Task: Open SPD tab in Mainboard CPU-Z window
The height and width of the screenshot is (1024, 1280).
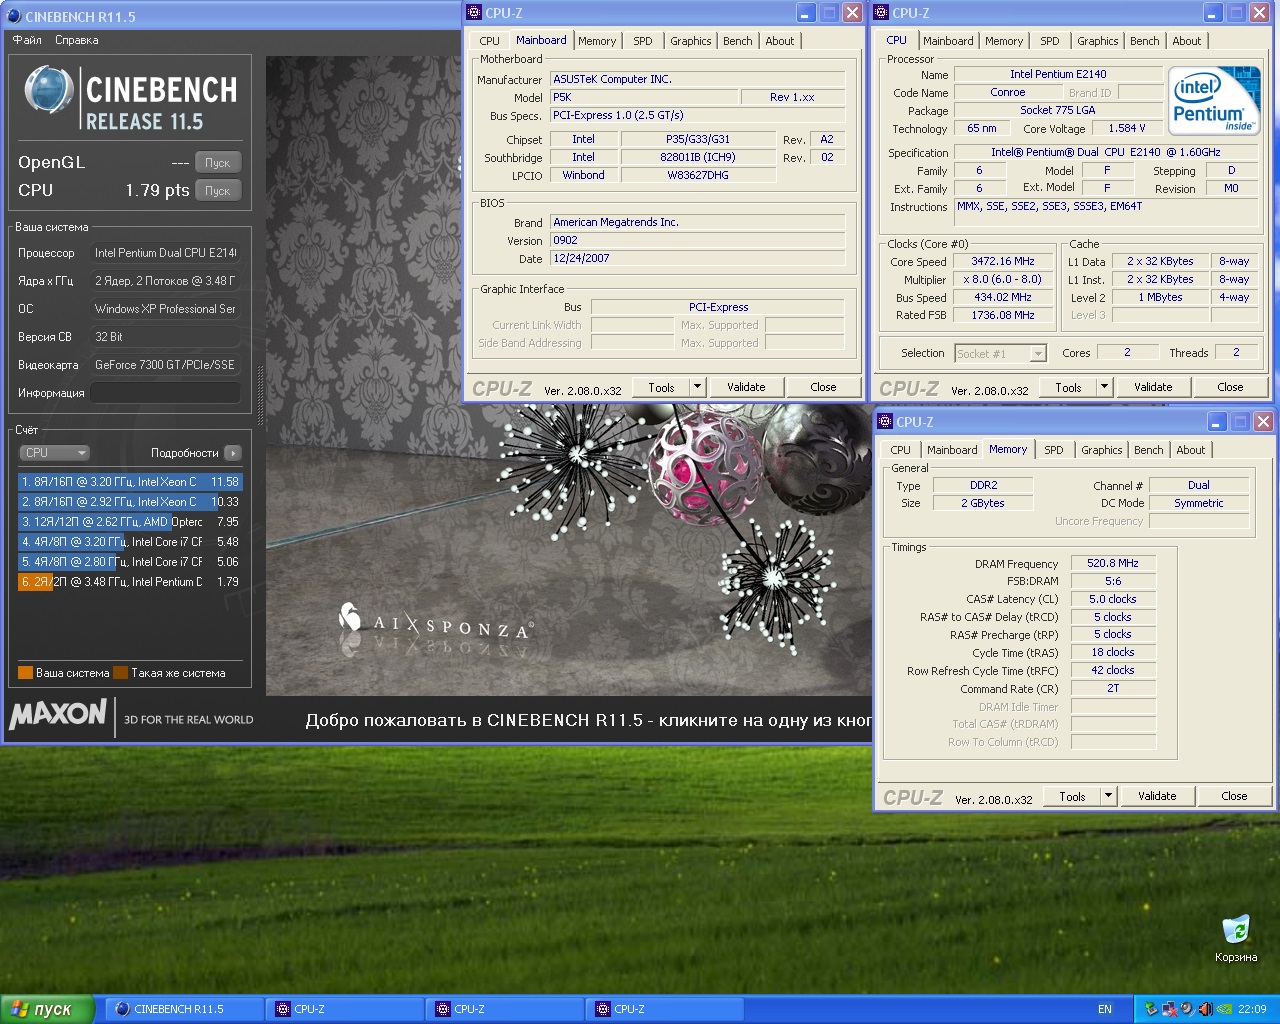Action: pyautogui.click(x=643, y=41)
